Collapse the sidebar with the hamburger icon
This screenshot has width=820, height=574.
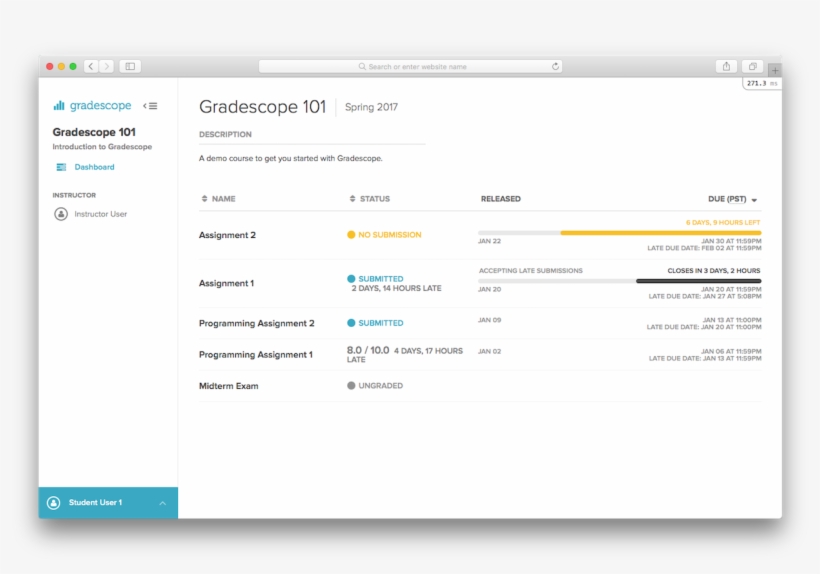150,106
